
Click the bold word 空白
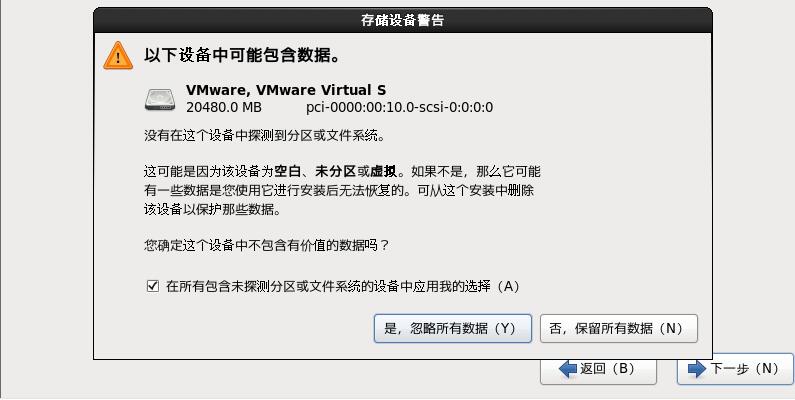287,171
